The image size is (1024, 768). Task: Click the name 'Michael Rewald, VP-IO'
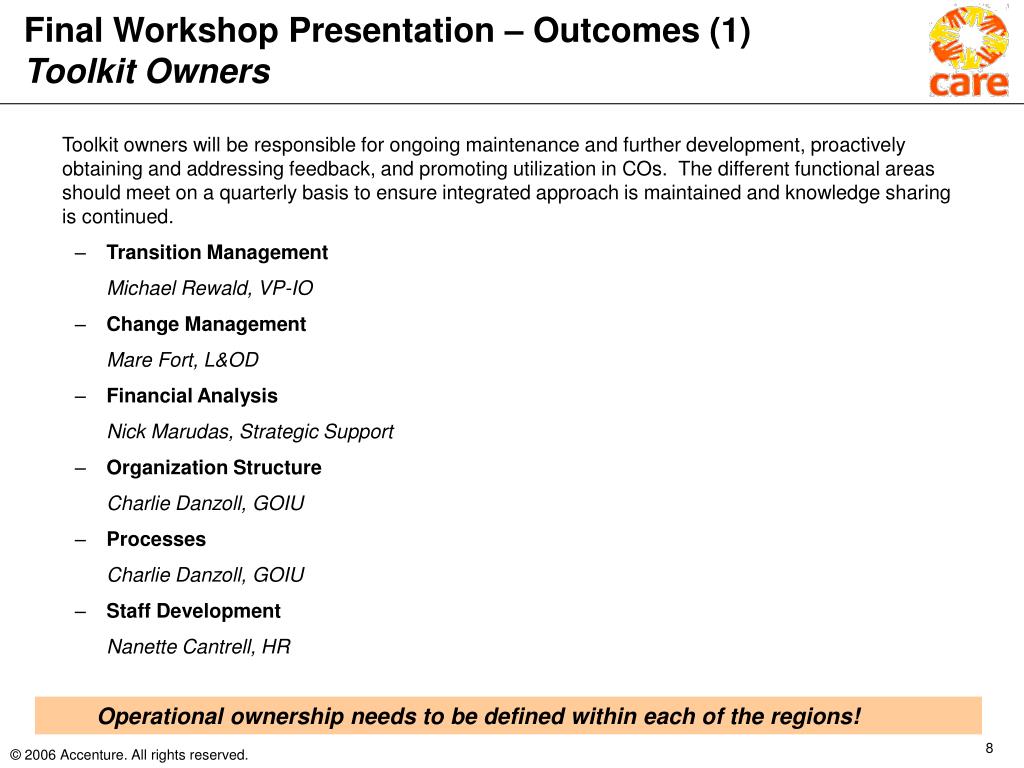coord(210,288)
